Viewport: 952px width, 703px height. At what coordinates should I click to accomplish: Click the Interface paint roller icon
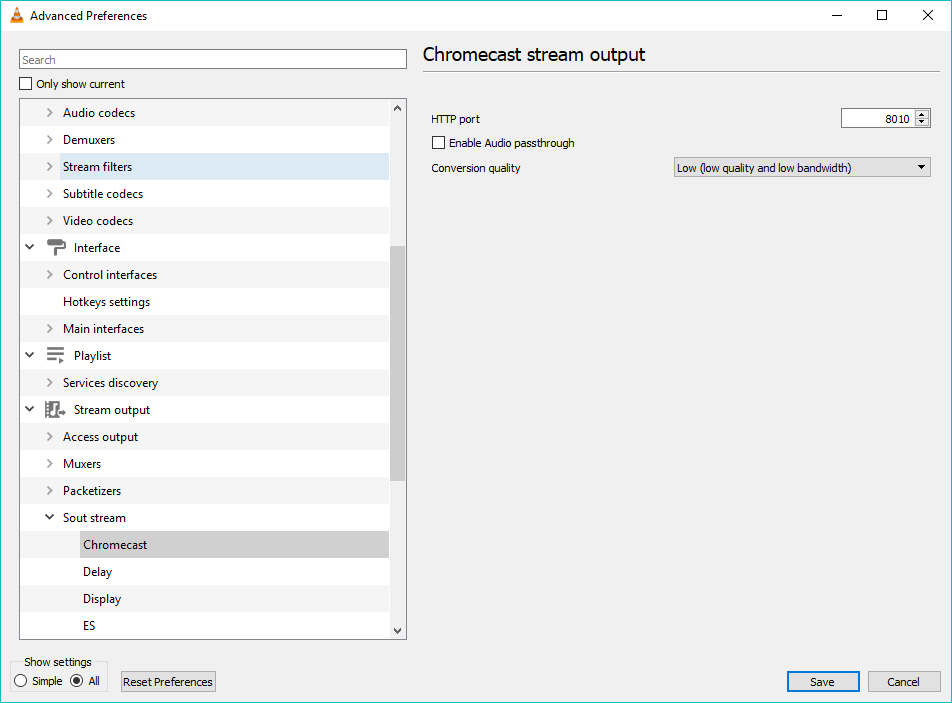(x=56, y=248)
